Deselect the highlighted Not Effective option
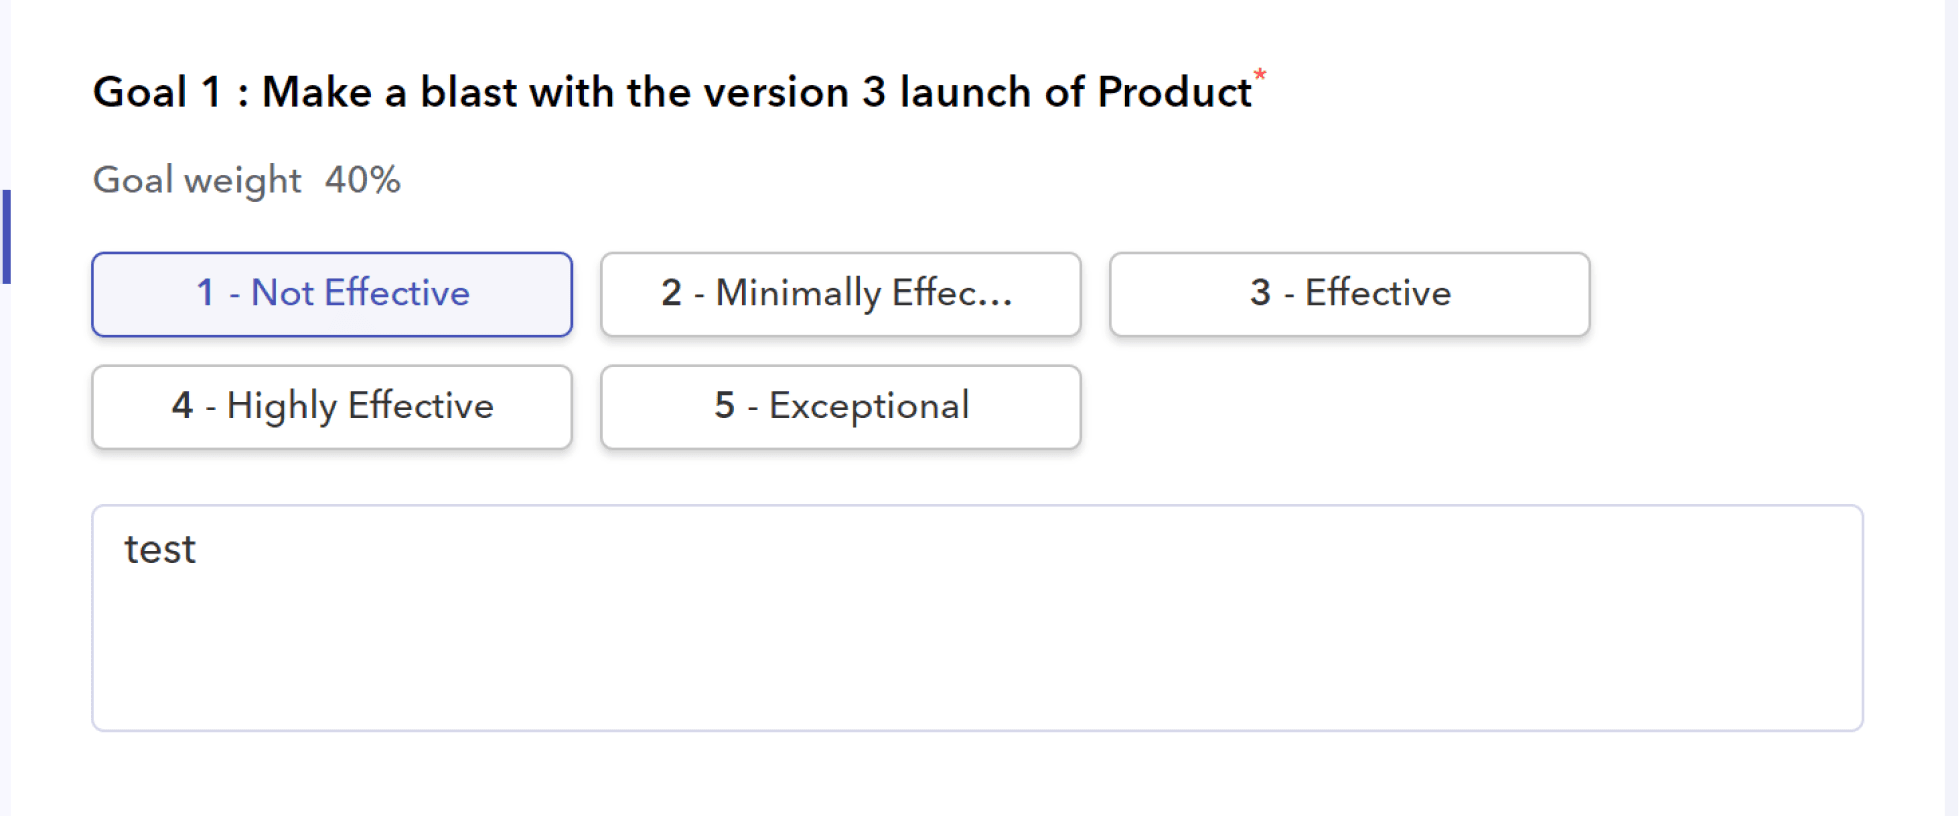Screen dimensions: 1960x816 [x=332, y=294]
